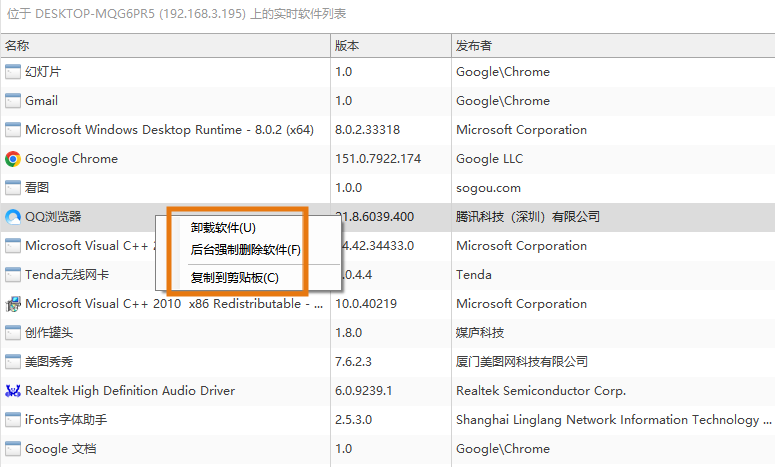Click publisher Google LLC cell
775x467 pixels.
489,159
